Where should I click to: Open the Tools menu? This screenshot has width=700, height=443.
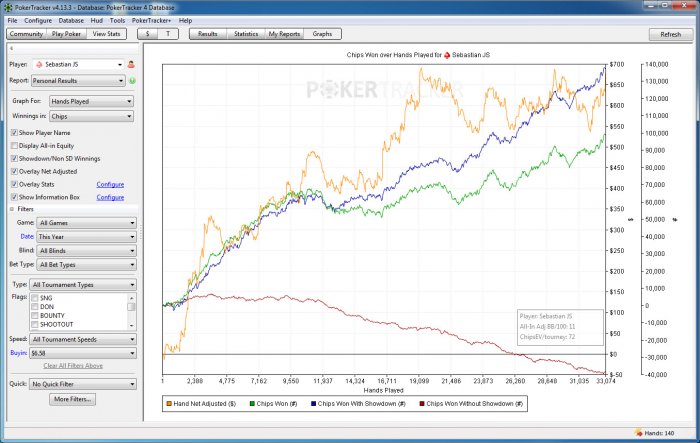pyautogui.click(x=117, y=21)
